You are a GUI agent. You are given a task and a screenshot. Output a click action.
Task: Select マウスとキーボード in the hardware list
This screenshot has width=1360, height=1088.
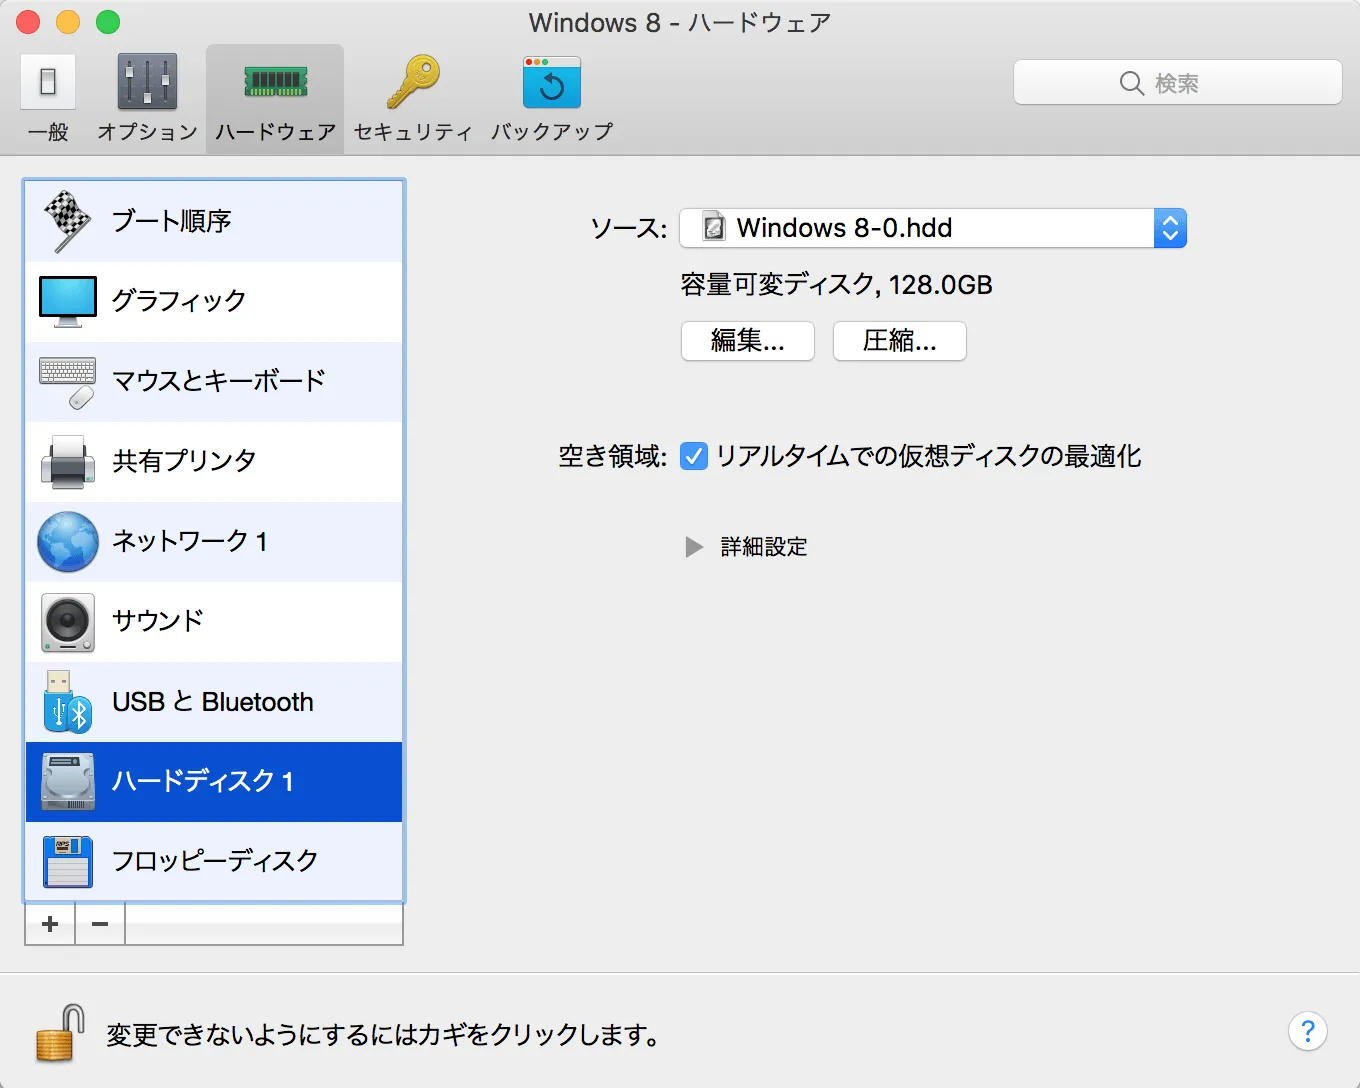(x=214, y=381)
